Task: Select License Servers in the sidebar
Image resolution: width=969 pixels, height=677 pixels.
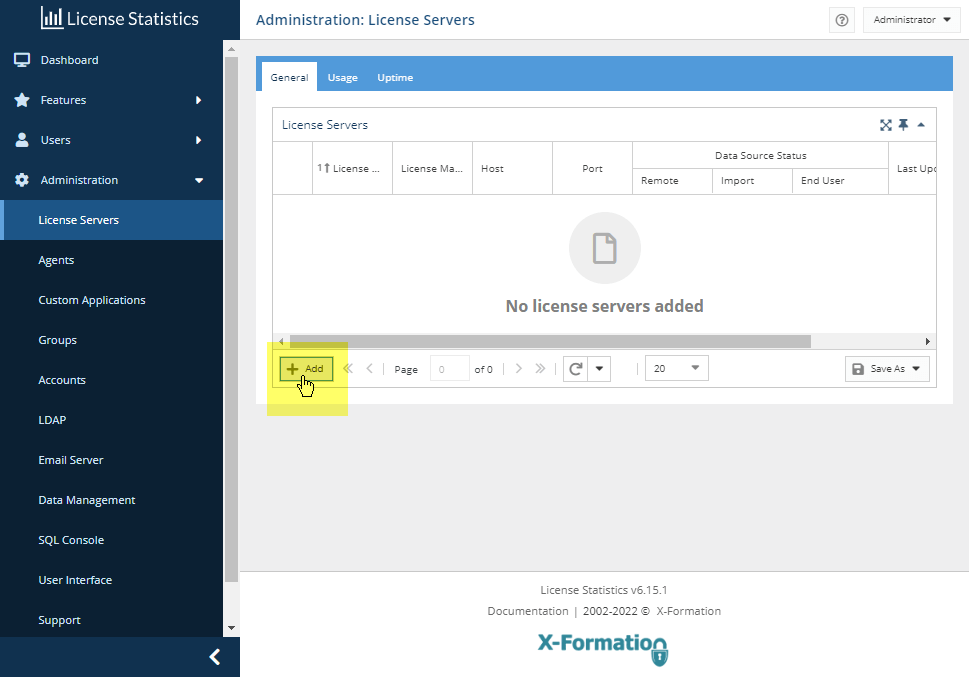Action: click(111, 220)
